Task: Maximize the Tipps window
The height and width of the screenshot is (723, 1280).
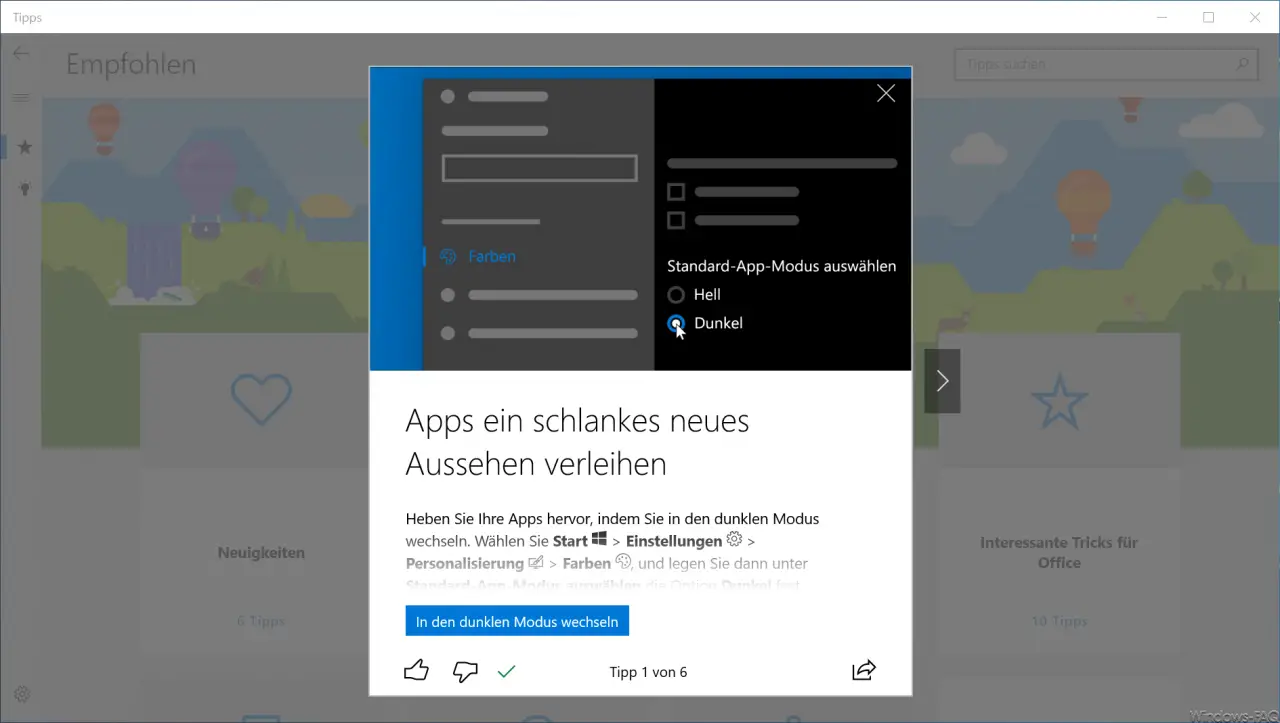Action: click(1209, 17)
